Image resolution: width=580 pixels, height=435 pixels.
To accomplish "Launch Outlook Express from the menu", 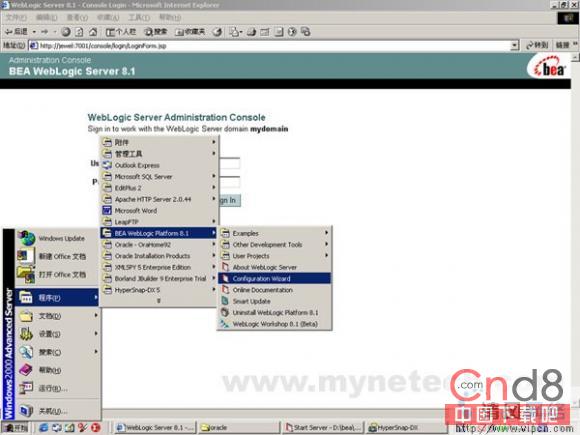I will coord(159,165).
